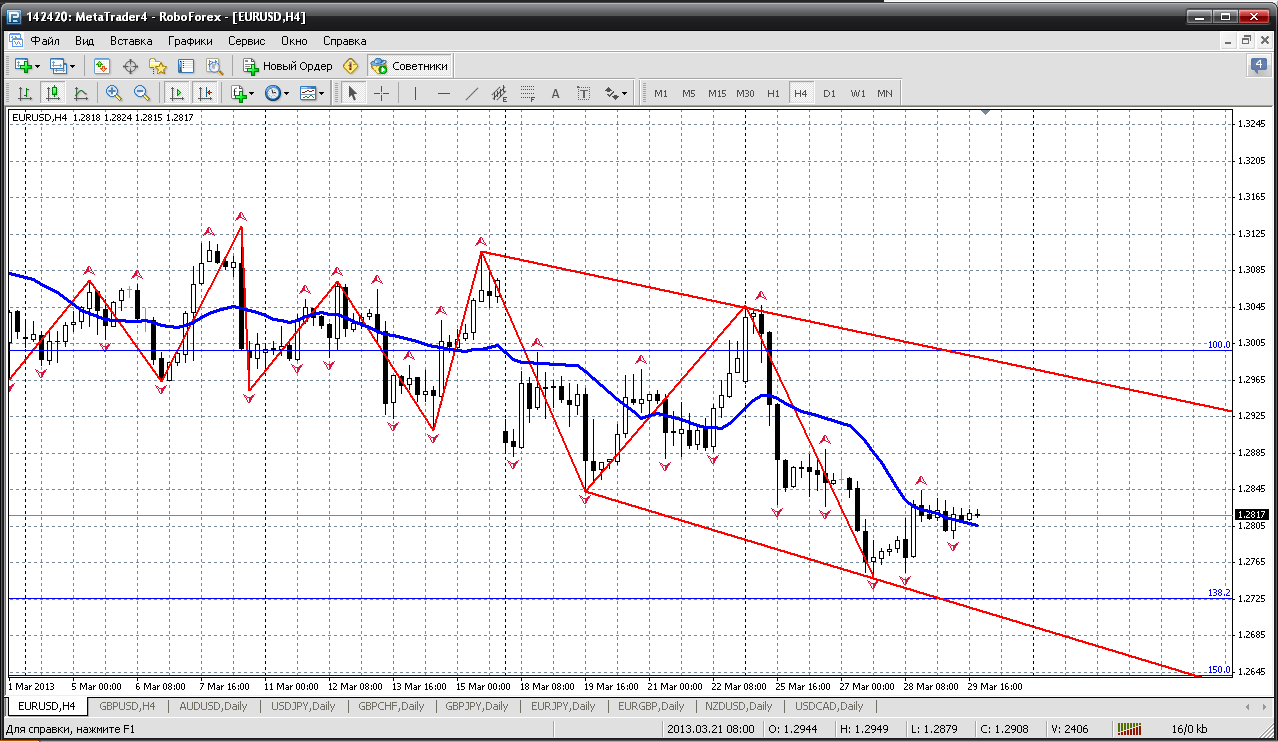Switch chart to bar chart style
The height and width of the screenshot is (742, 1278).
click(25, 93)
